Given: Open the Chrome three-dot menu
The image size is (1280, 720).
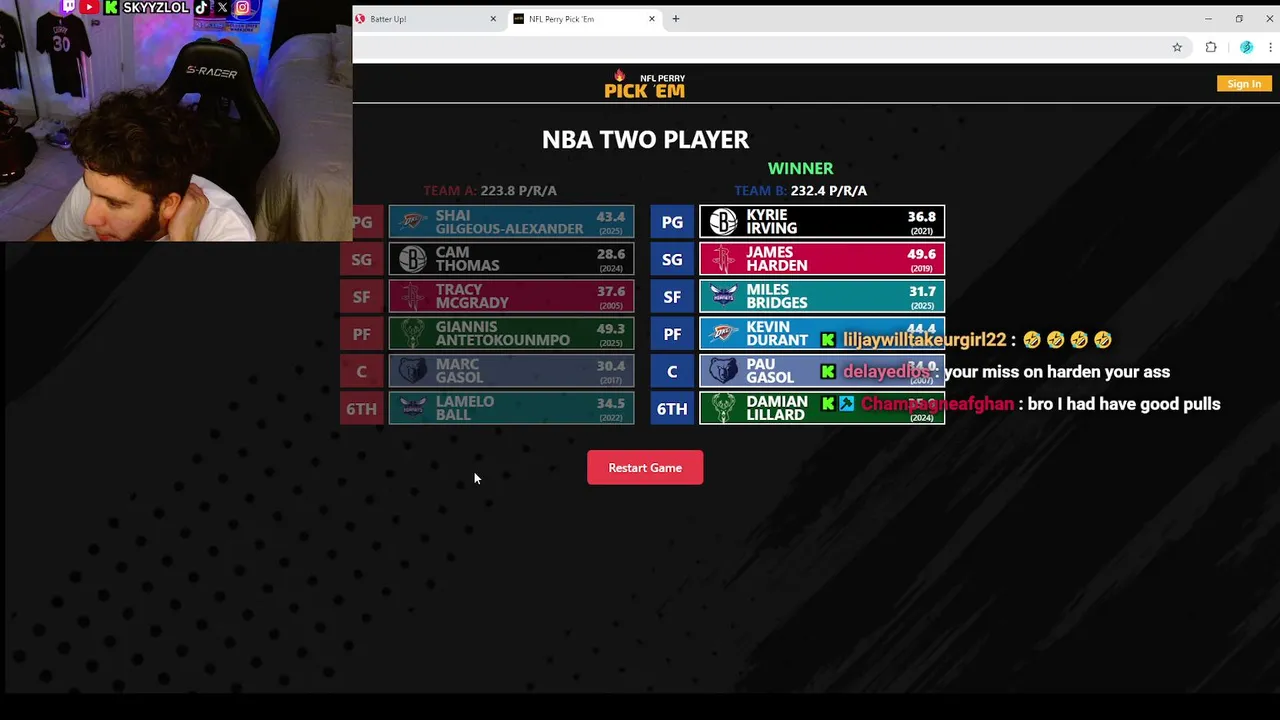Looking at the screenshot, I should 1271,47.
